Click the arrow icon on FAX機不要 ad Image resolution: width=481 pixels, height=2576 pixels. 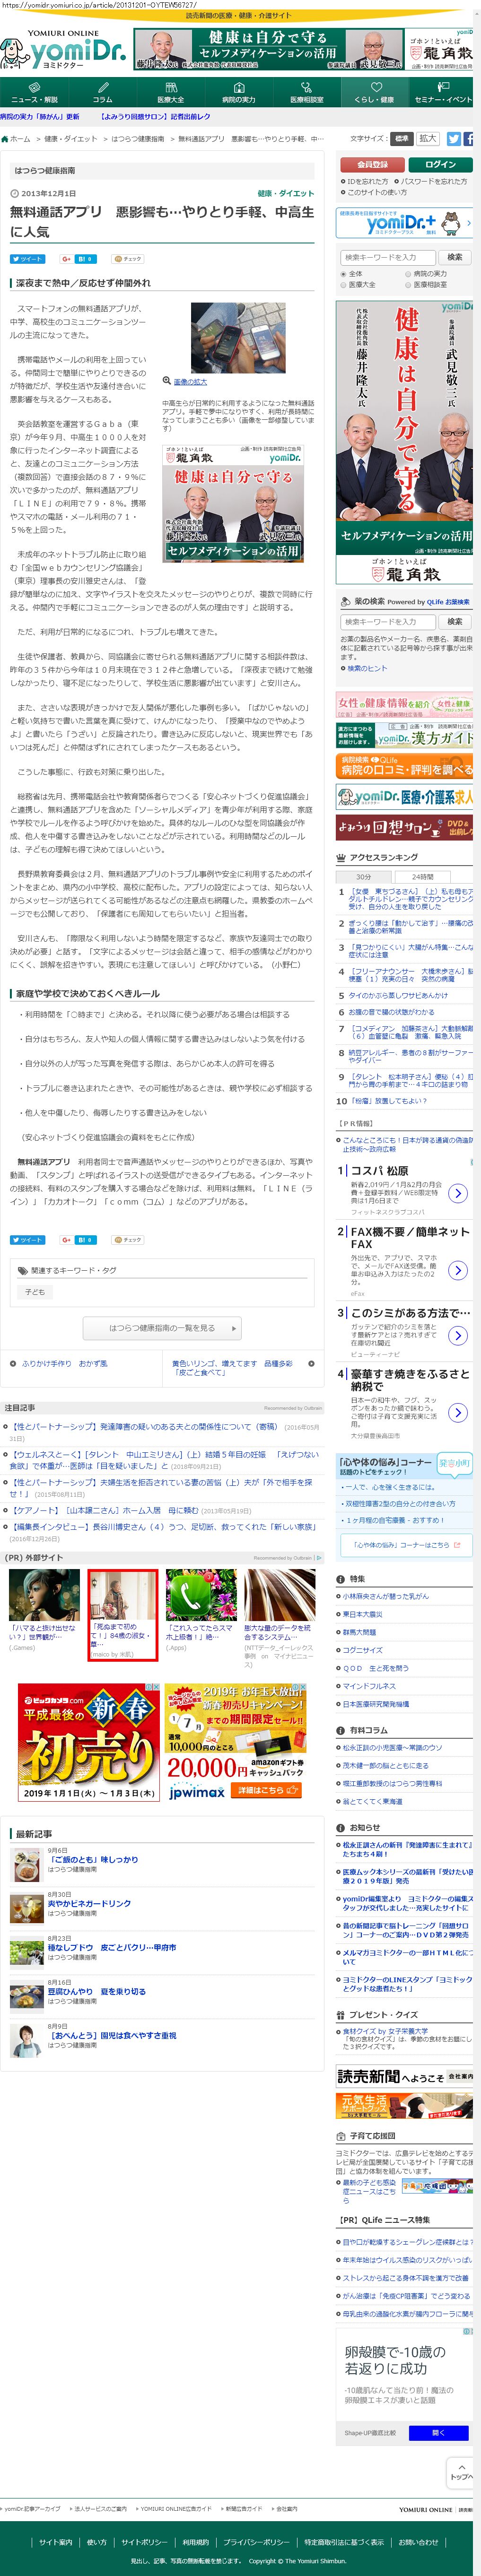tap(457, 1270)
